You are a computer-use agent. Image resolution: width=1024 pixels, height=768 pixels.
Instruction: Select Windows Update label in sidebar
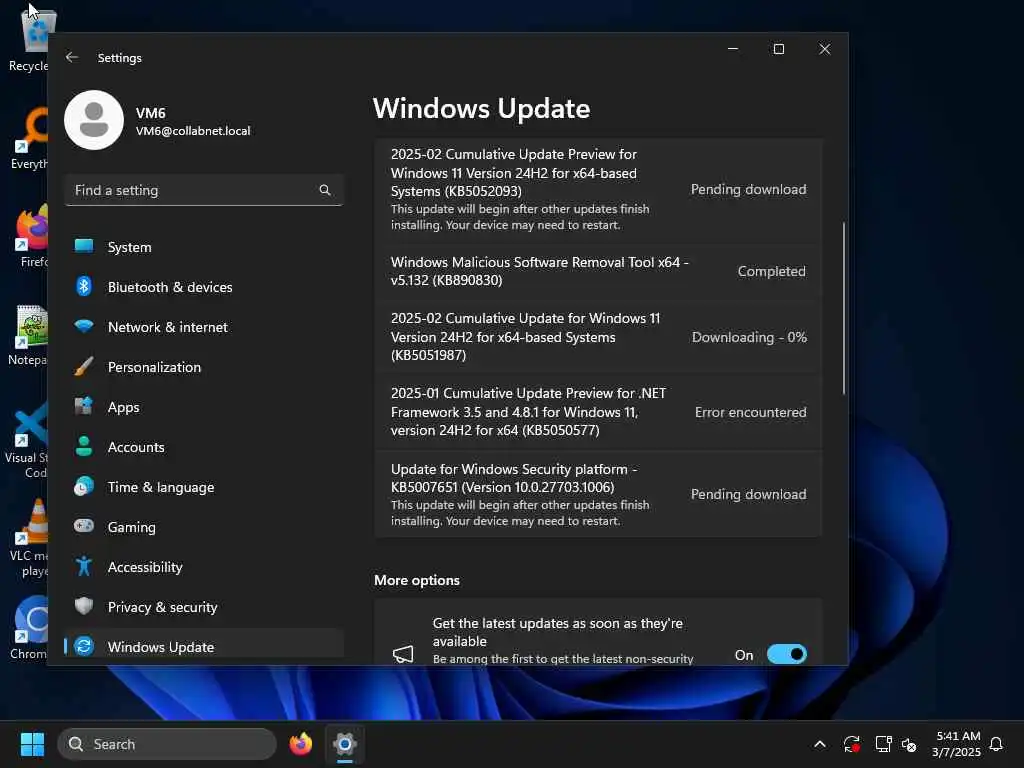pyautogui.click(x=161, y=647)
